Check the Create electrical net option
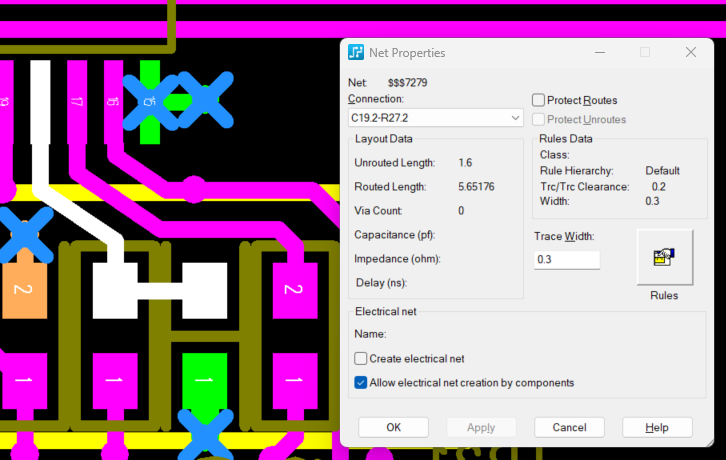 (361, 358)
